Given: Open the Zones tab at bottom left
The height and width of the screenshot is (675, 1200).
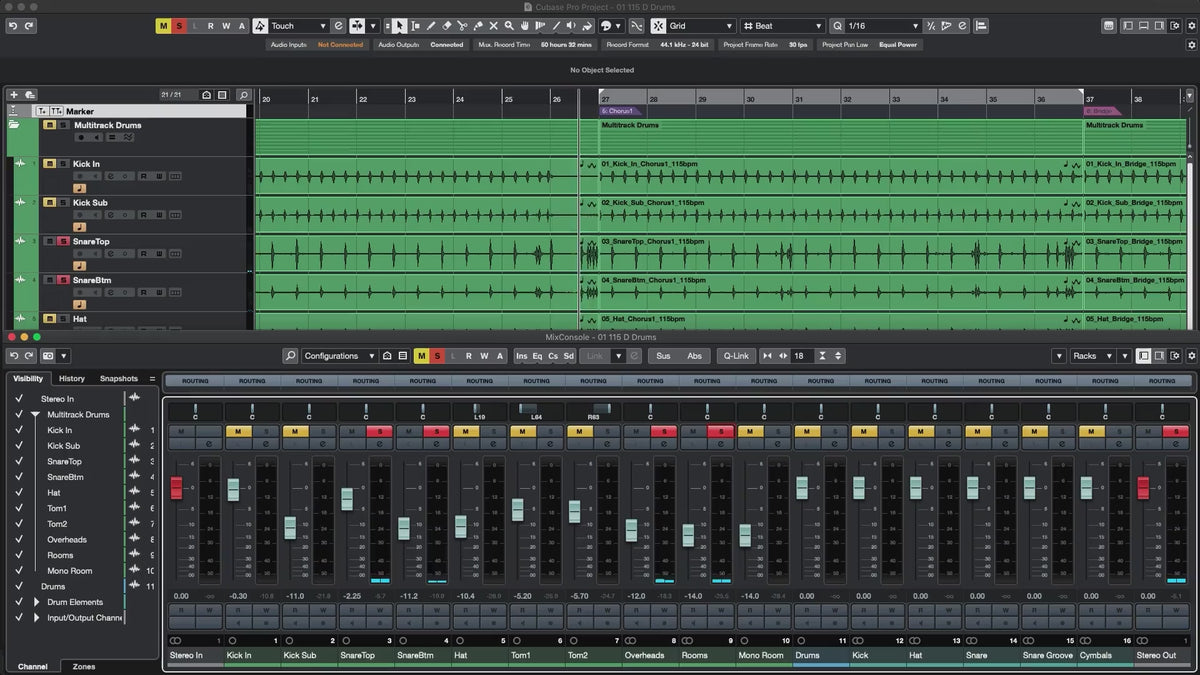Looking at the screenshot, I should (84, 666).
